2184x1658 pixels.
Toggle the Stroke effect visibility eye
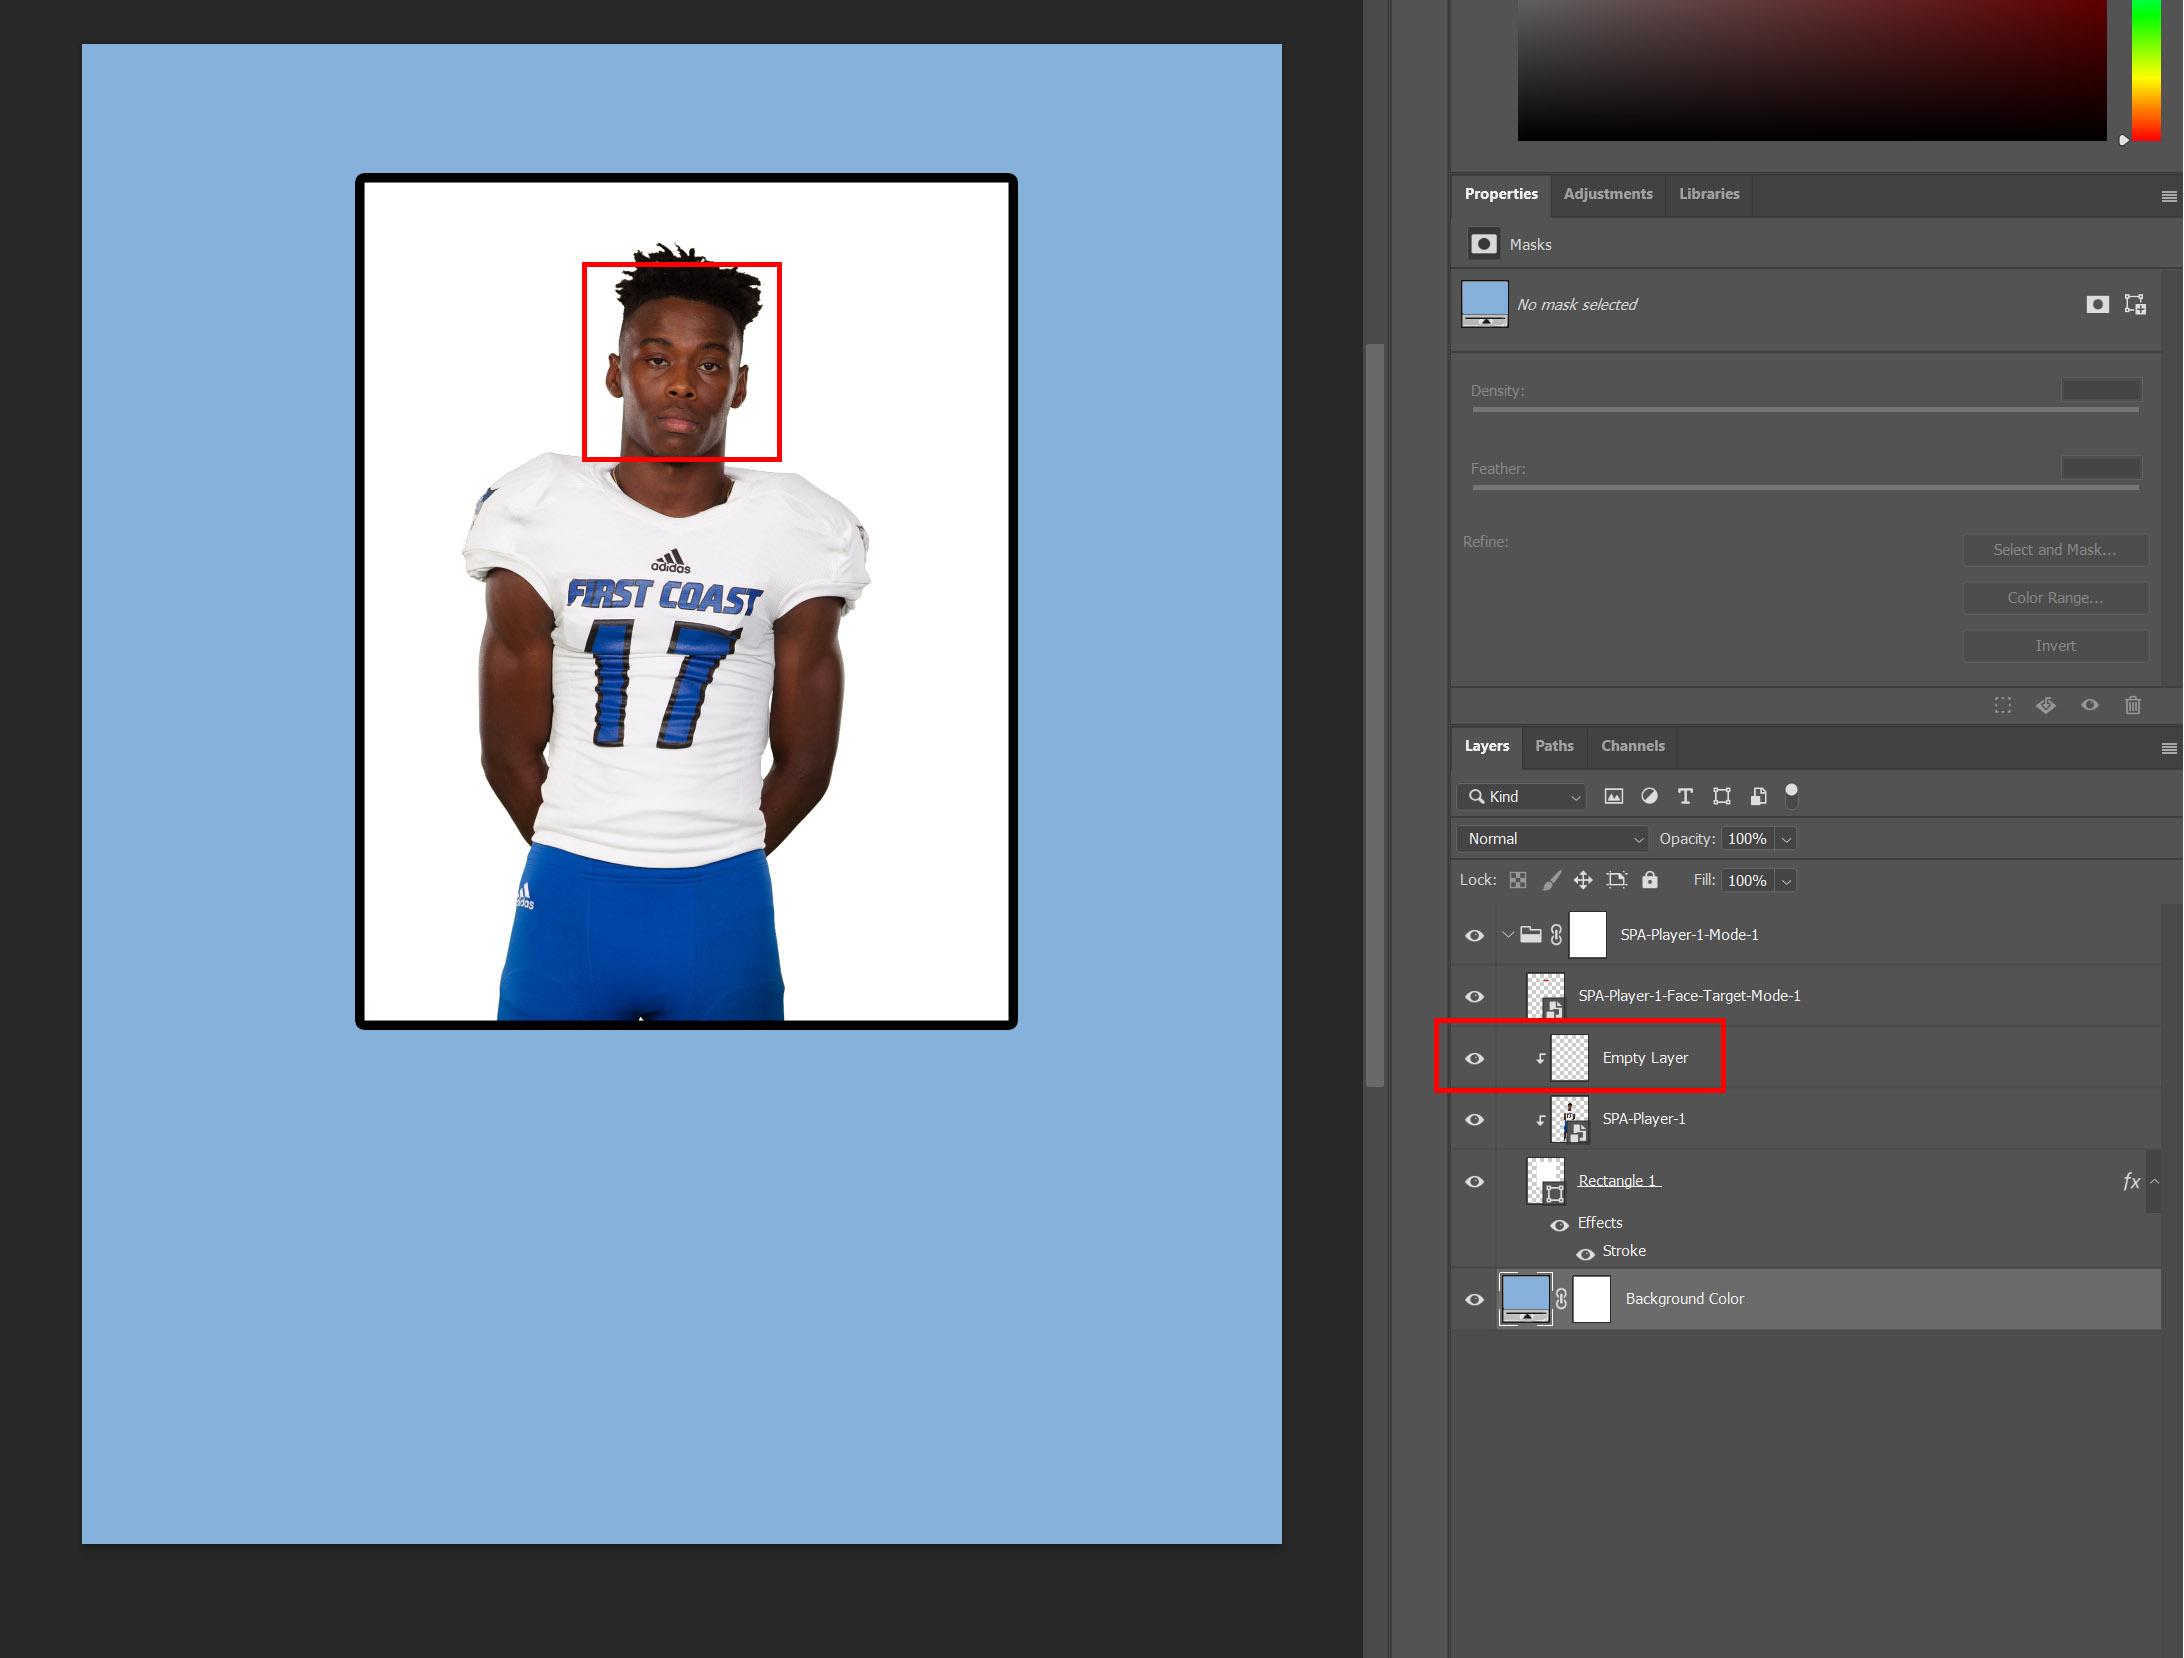tap(1585, 1253)
